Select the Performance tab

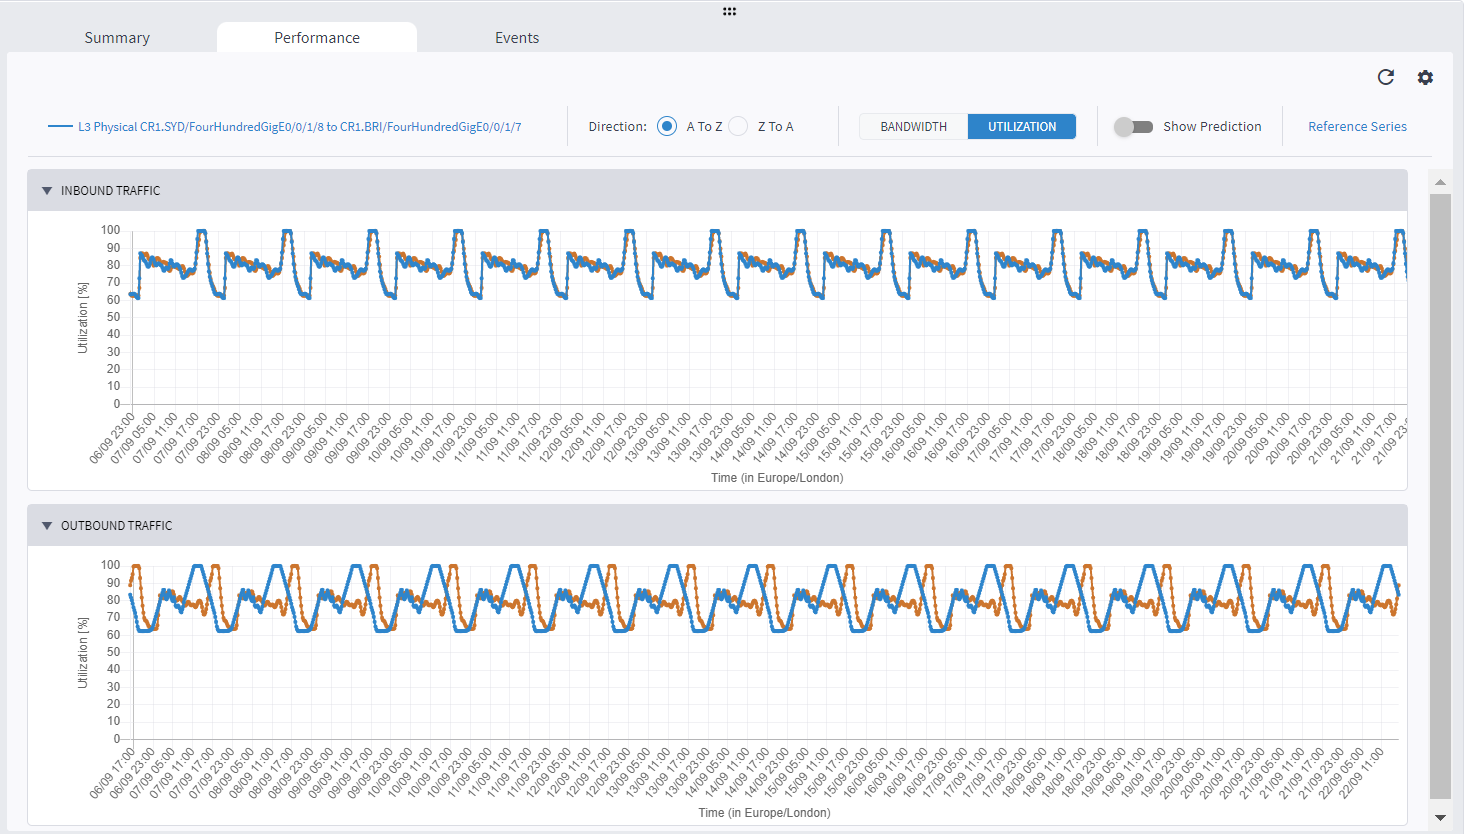[x=317, y=37]
